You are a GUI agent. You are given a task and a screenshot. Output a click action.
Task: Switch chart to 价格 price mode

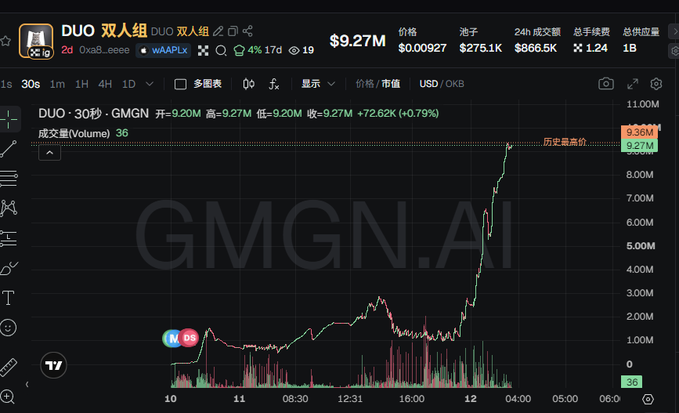[x=365, y=84]
